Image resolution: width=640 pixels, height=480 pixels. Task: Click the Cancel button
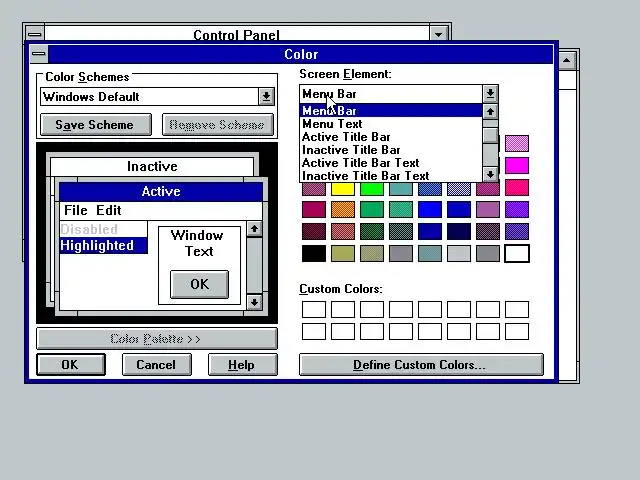157,364
